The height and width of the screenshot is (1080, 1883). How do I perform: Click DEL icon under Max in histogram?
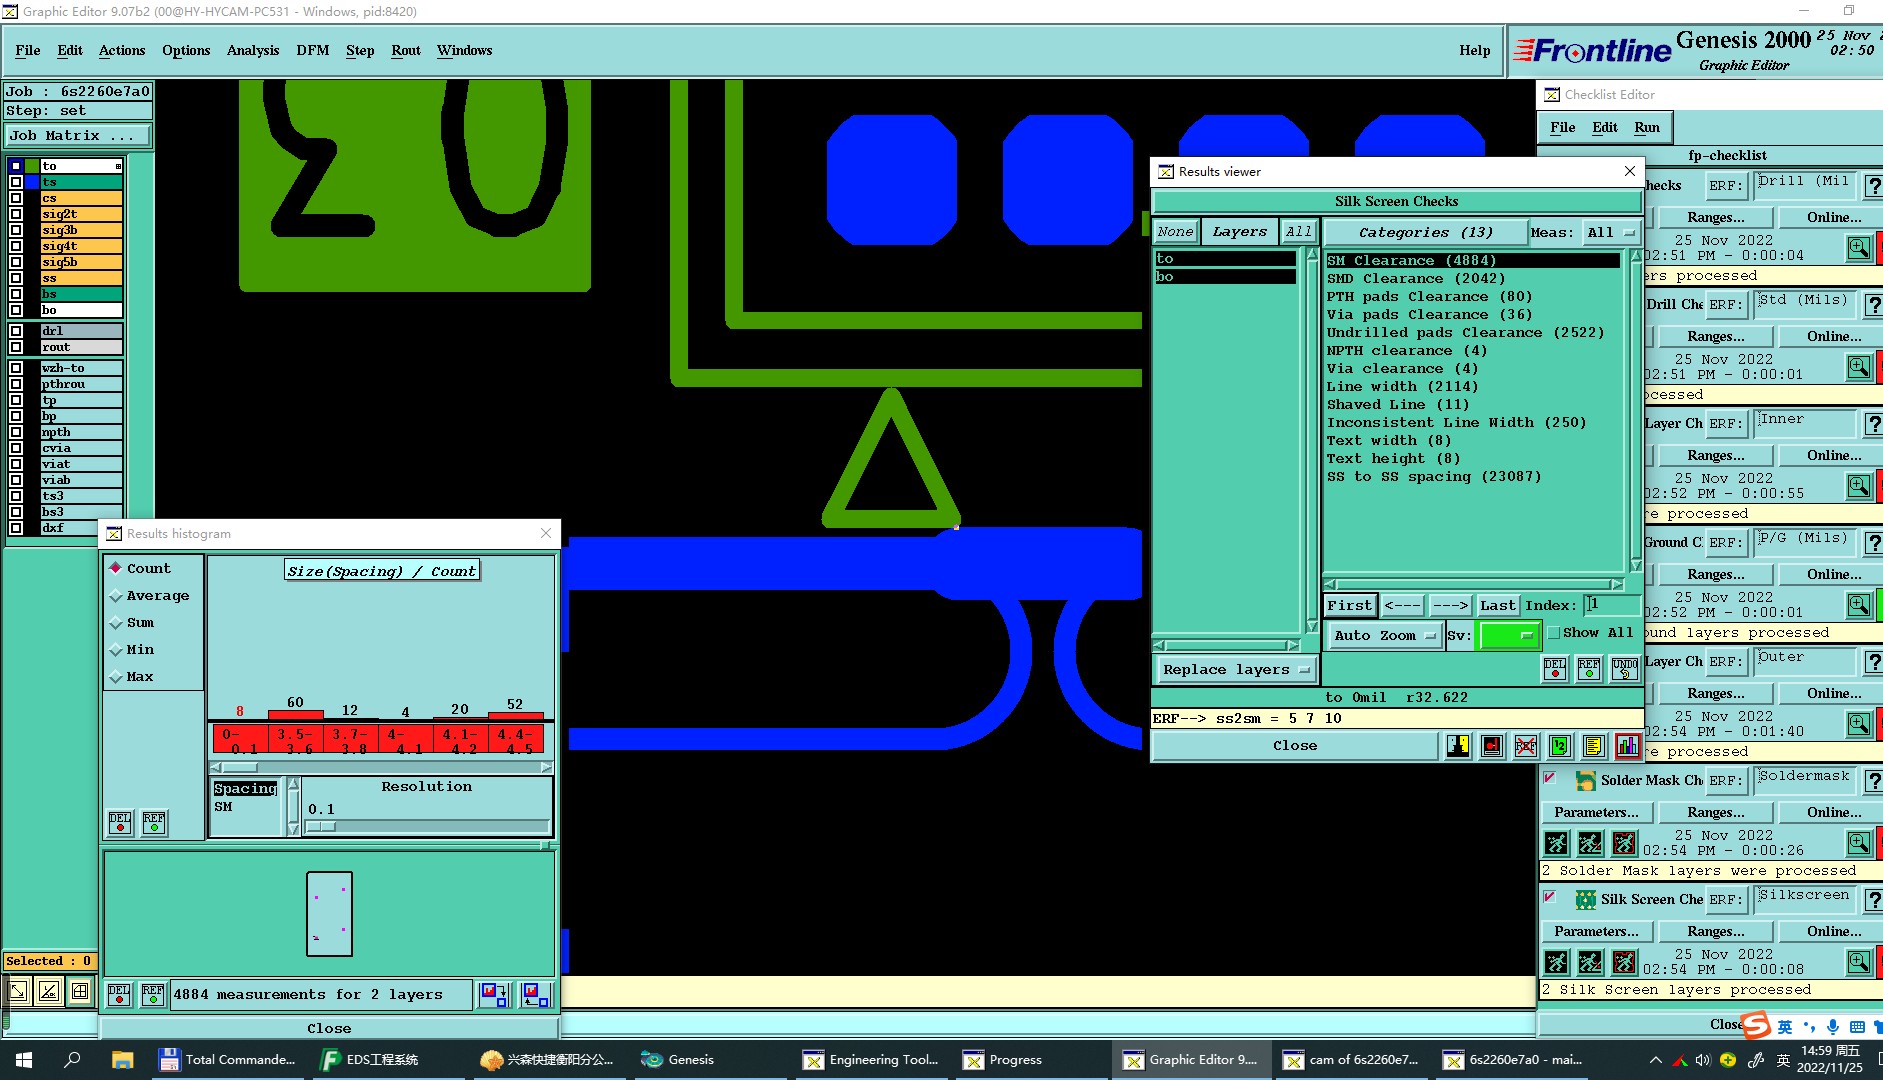120,823
